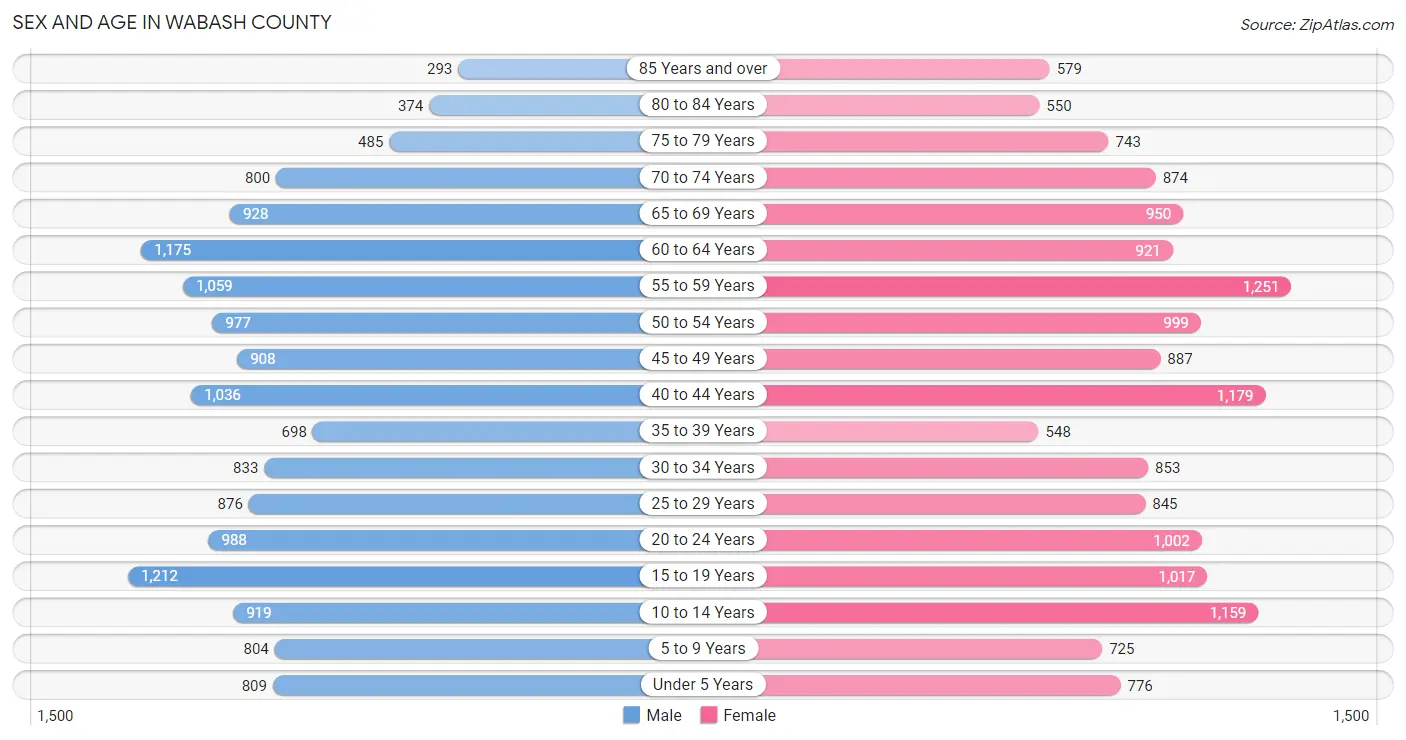Viewport: 1406px width, 740px height.
Task: Click the chart title Sex and Age in Wabash County
Action: click(x=172, y=22)
